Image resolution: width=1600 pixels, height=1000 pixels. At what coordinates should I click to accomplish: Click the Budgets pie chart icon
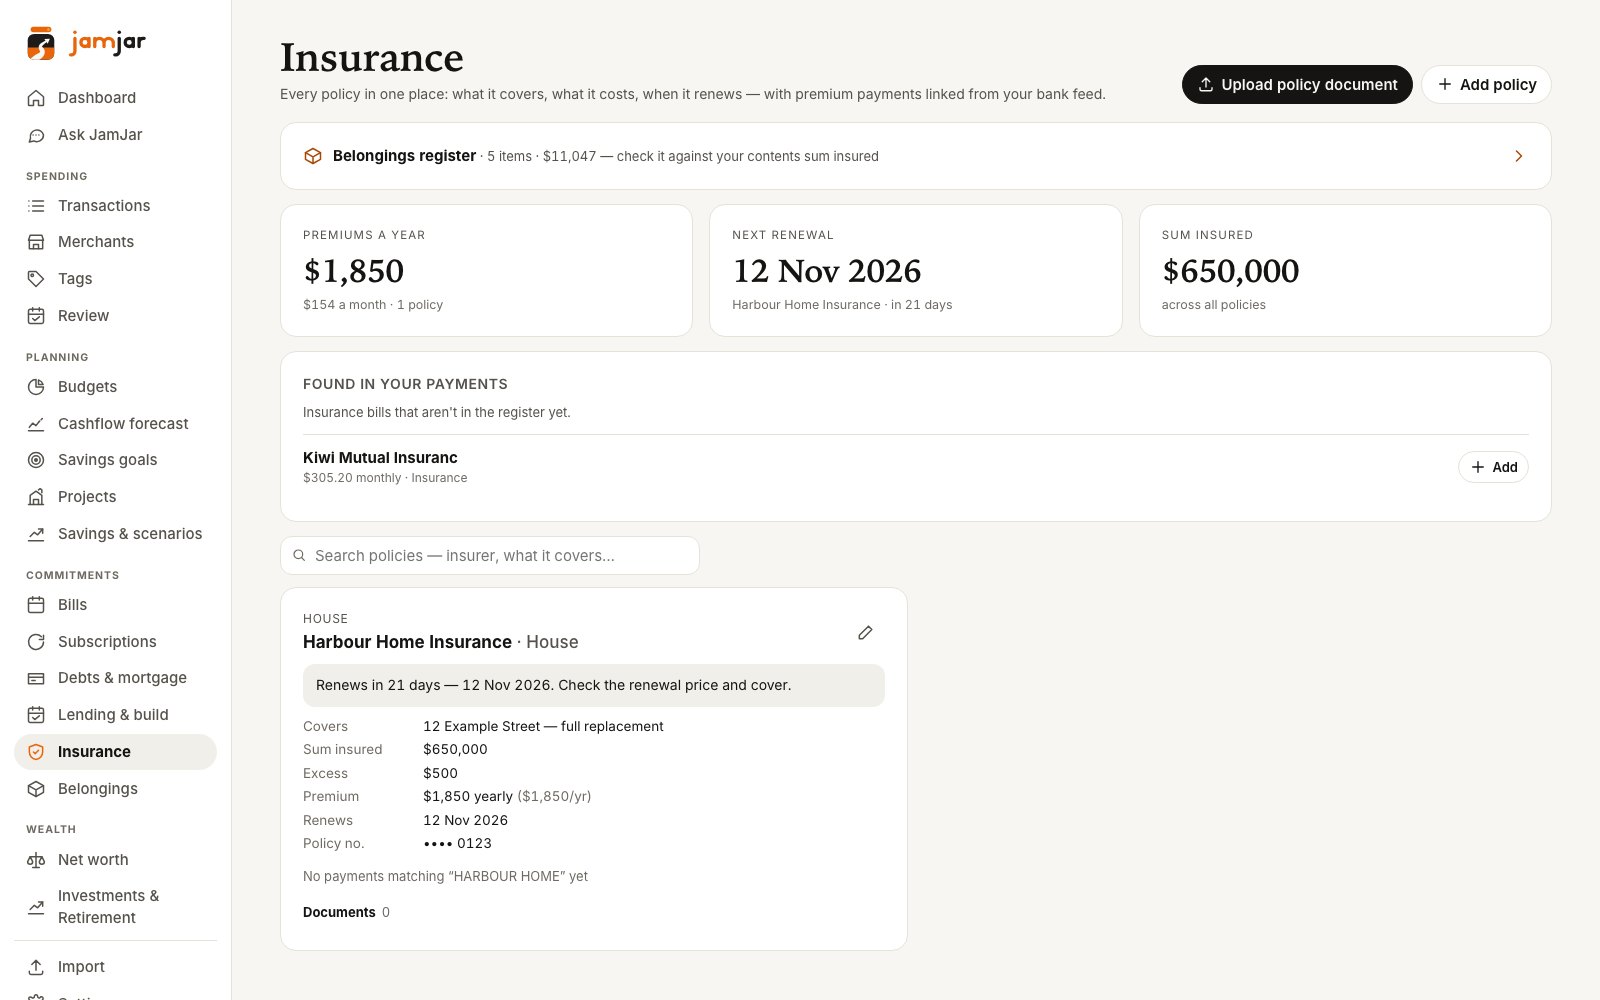pos(36,387)
